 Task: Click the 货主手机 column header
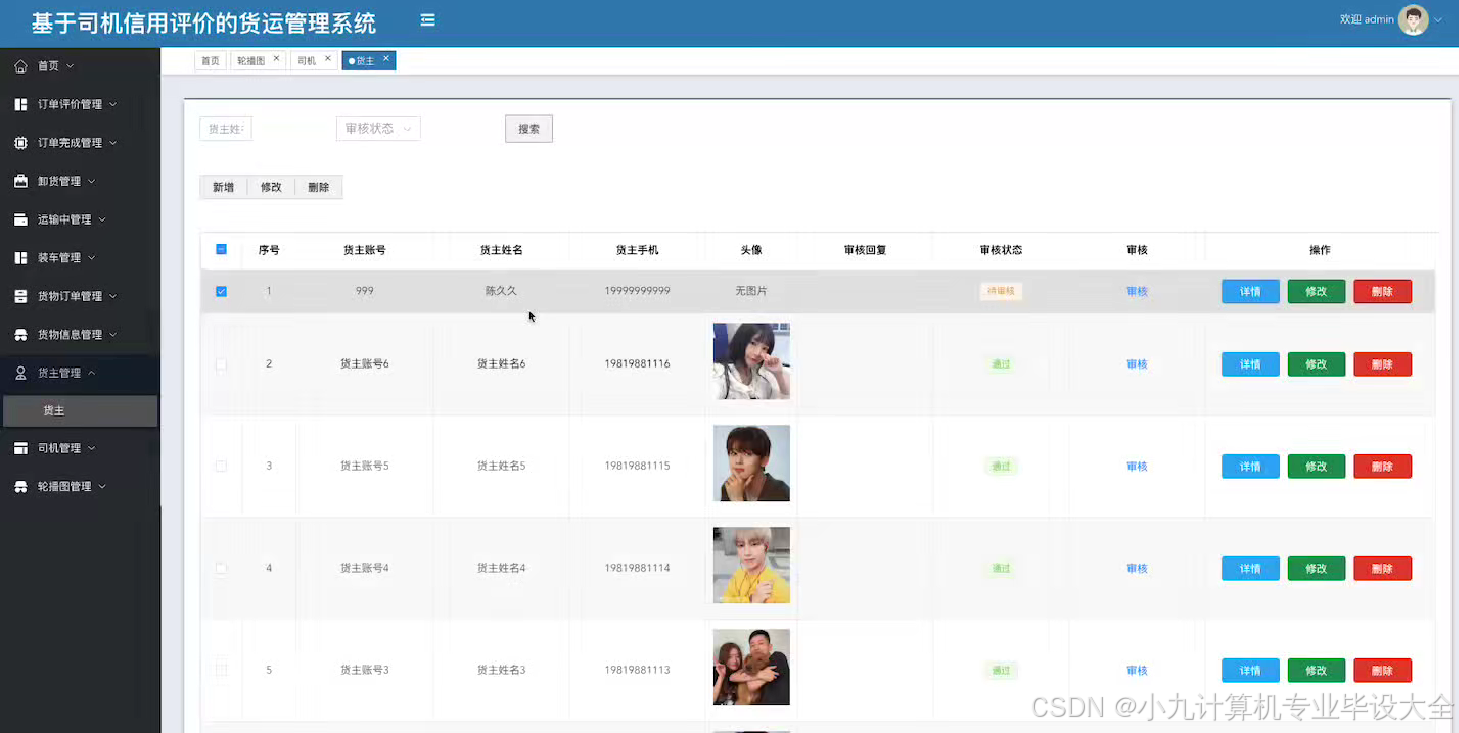pyautogui.click(x=637, y=250)
